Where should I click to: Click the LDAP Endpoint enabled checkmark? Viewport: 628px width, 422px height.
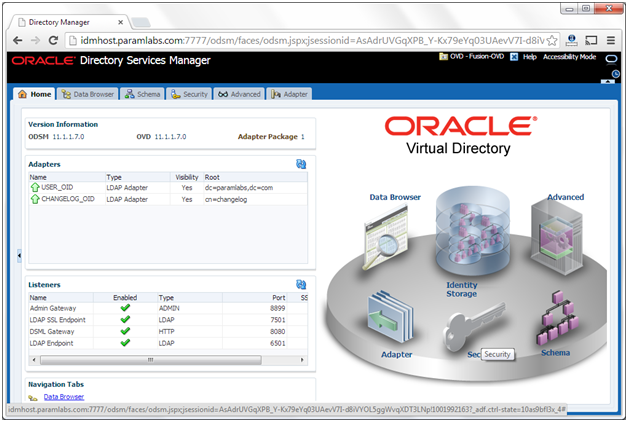coord(125,343)
